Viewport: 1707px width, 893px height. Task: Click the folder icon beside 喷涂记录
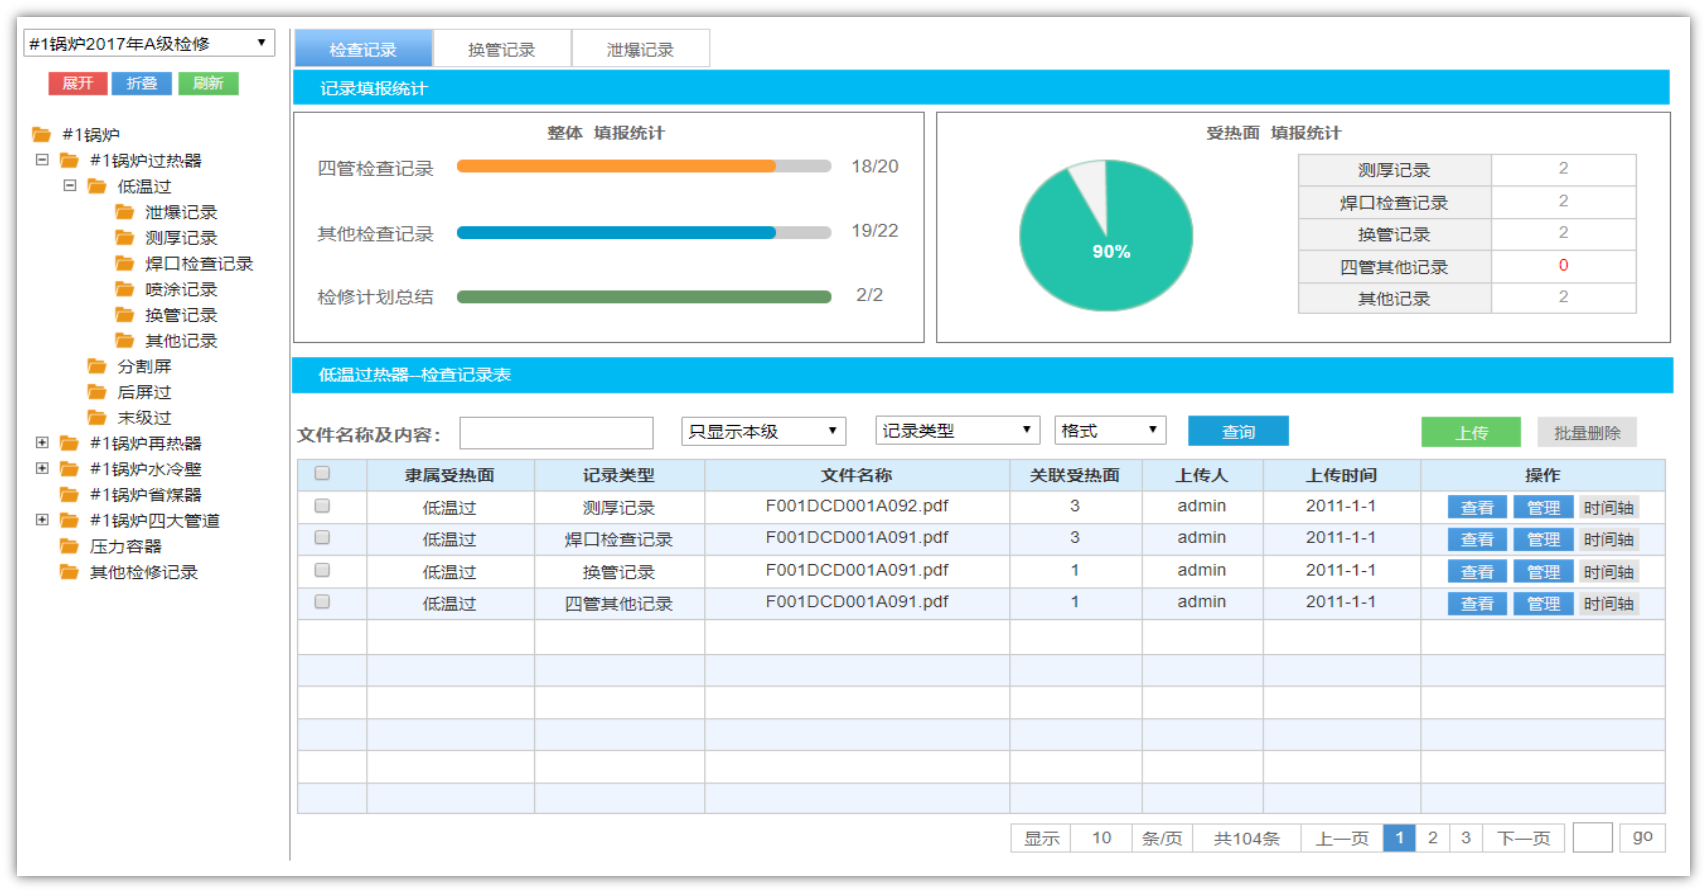(x=125, y=290)
